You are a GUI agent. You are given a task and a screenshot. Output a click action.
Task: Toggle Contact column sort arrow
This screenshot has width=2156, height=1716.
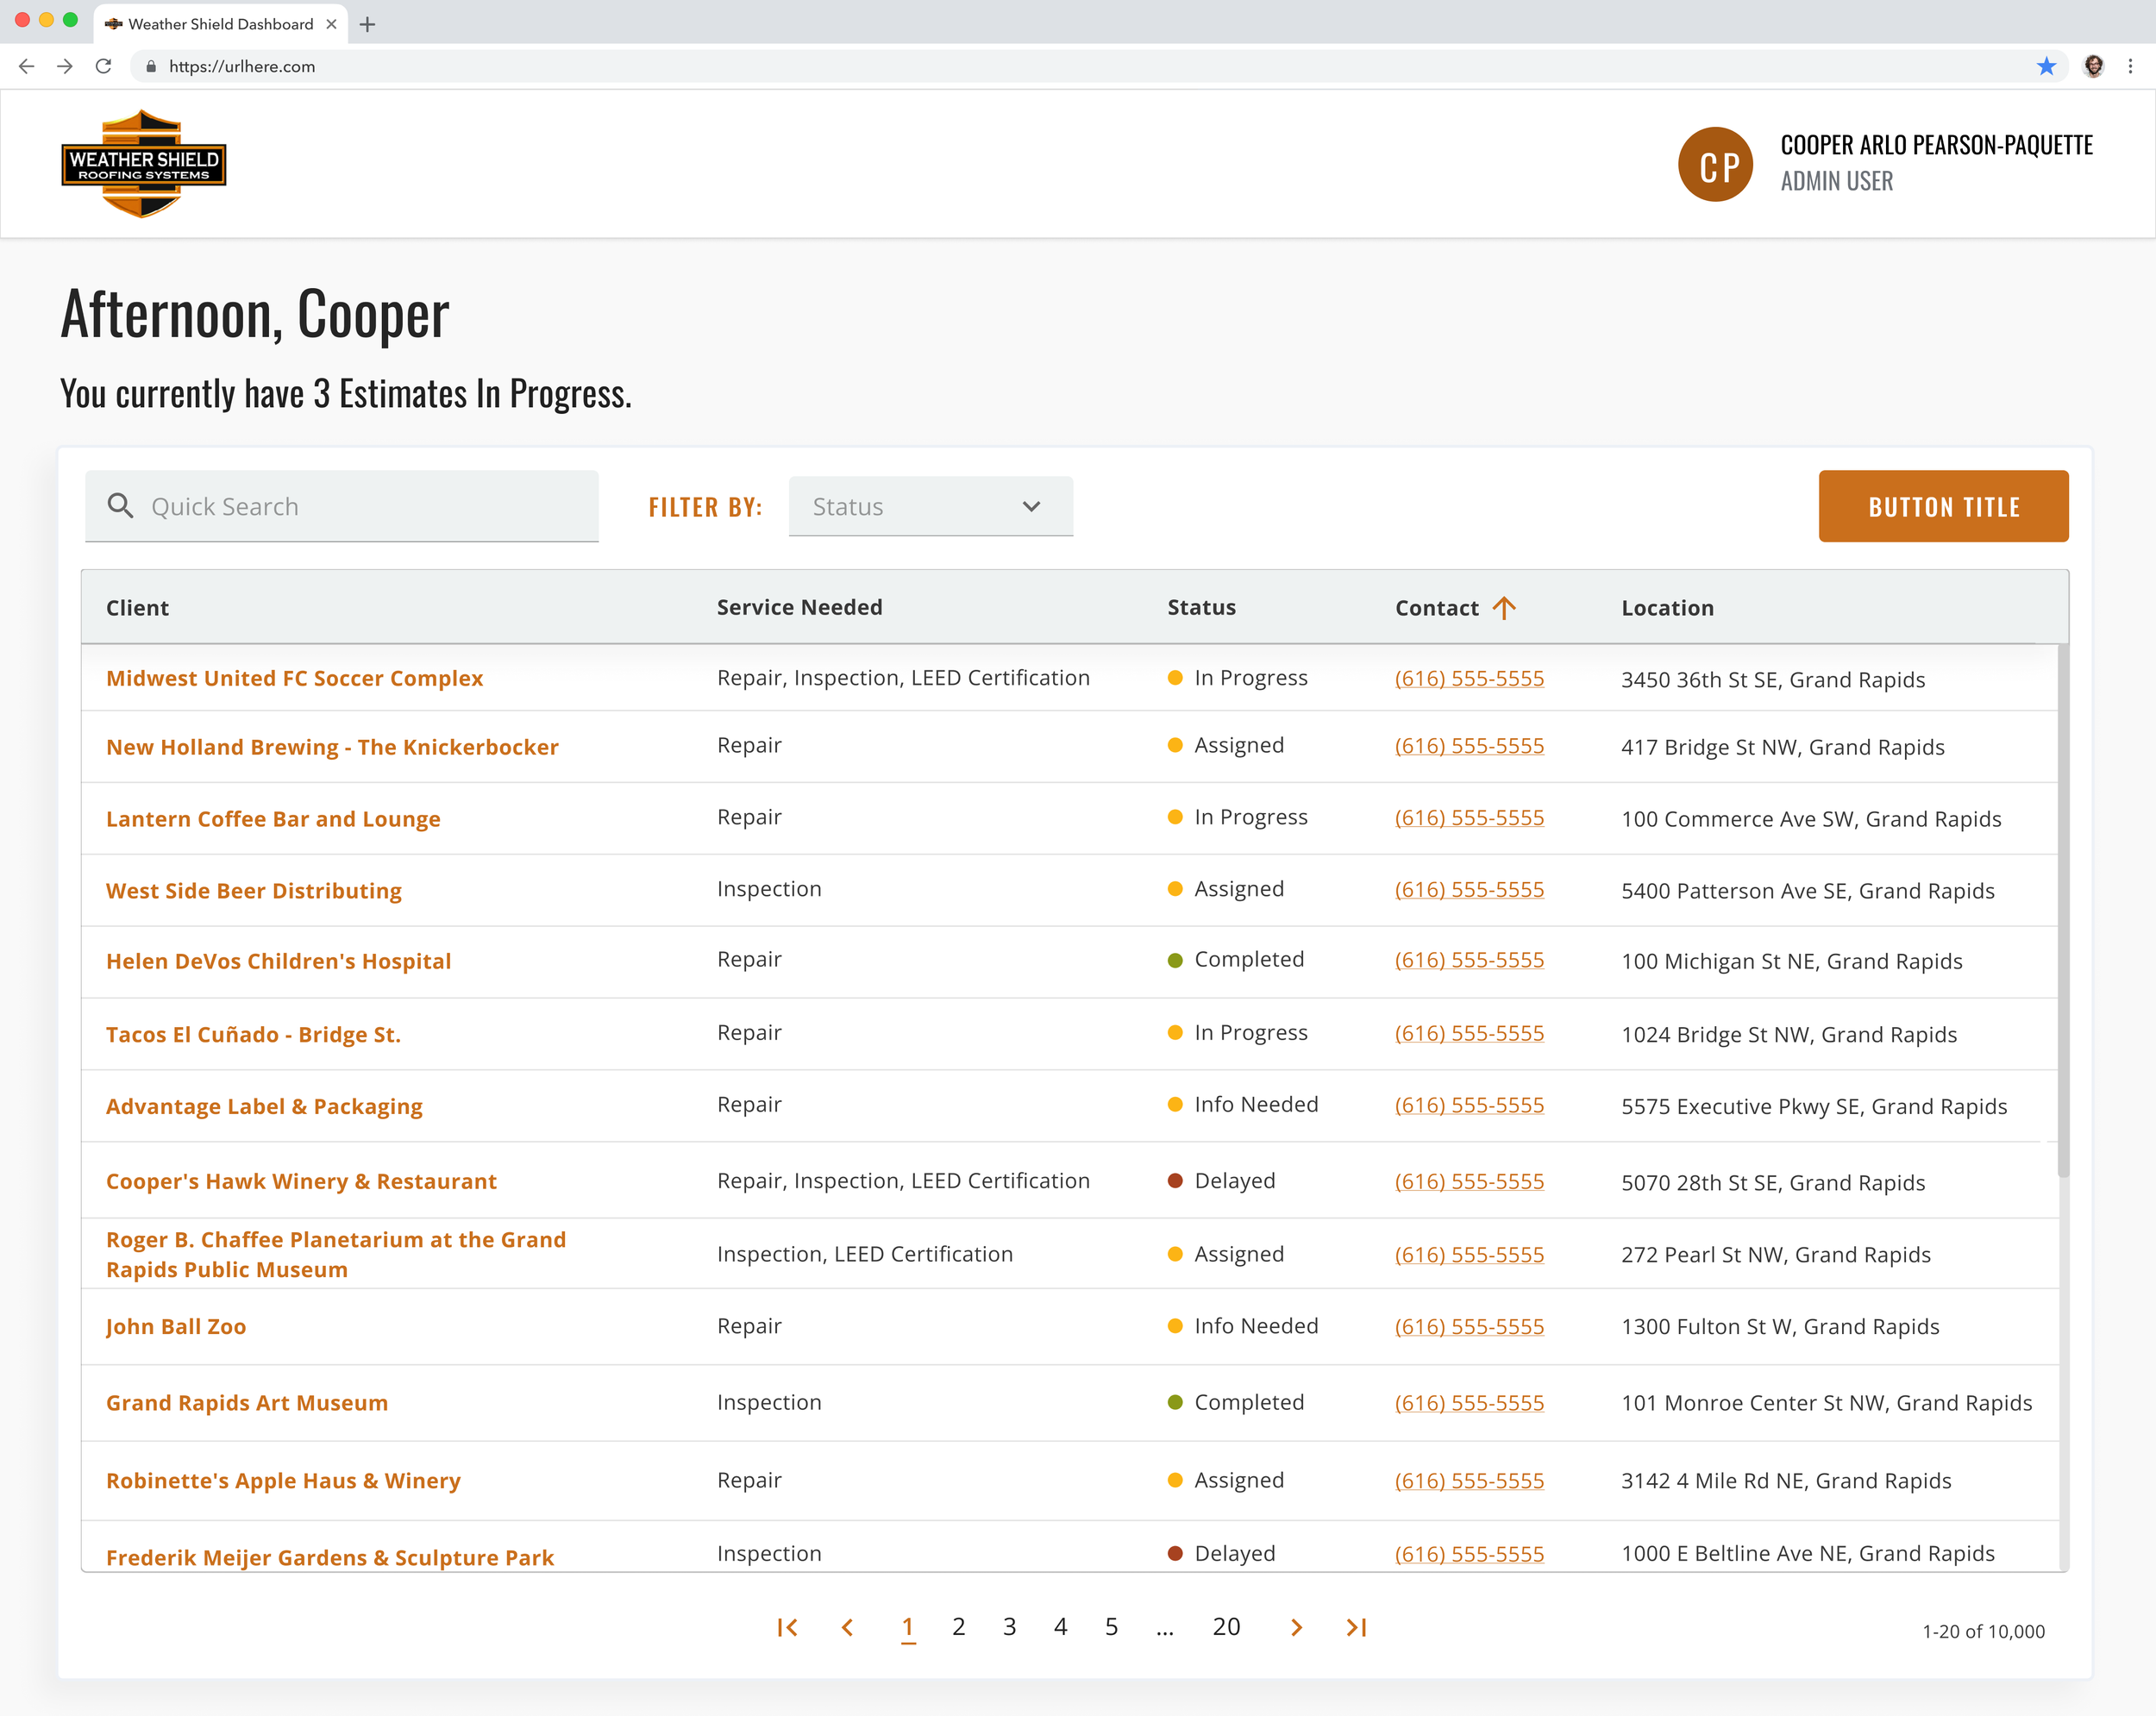[1504, 608]
